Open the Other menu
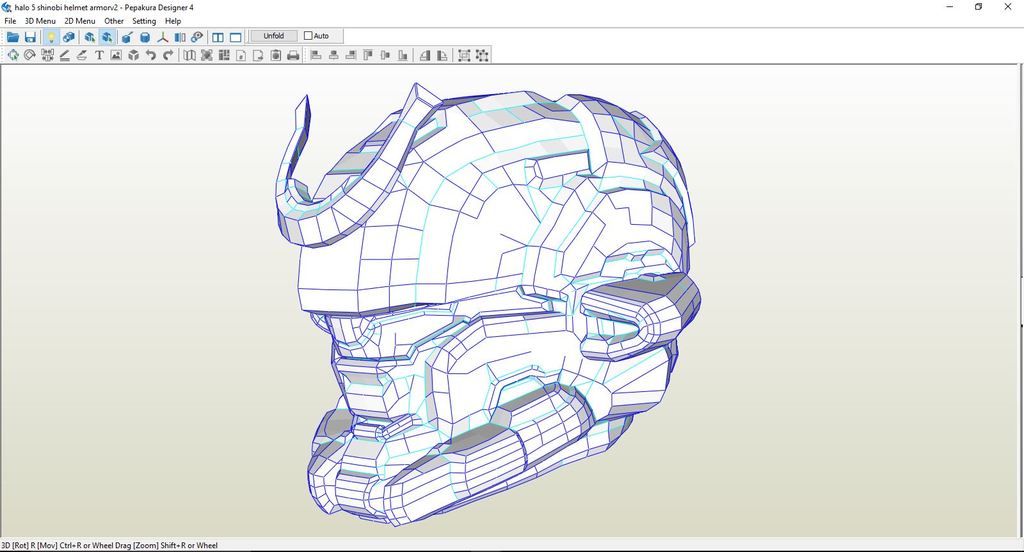Viewport: 1024px width, 552px height. tap(114, 21)
